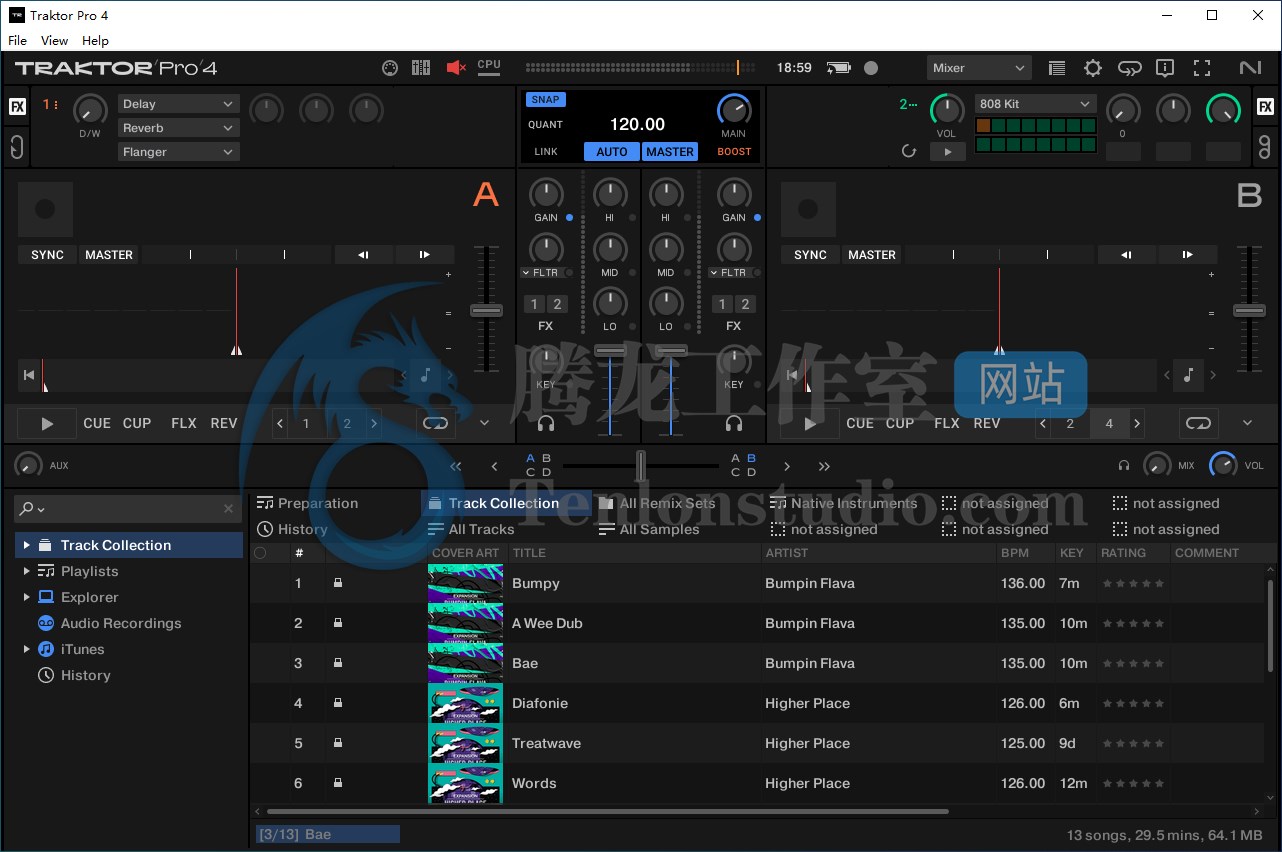Toggle the loop icon on Deck A
The image size is (1282, 852).
coord(435,424)
